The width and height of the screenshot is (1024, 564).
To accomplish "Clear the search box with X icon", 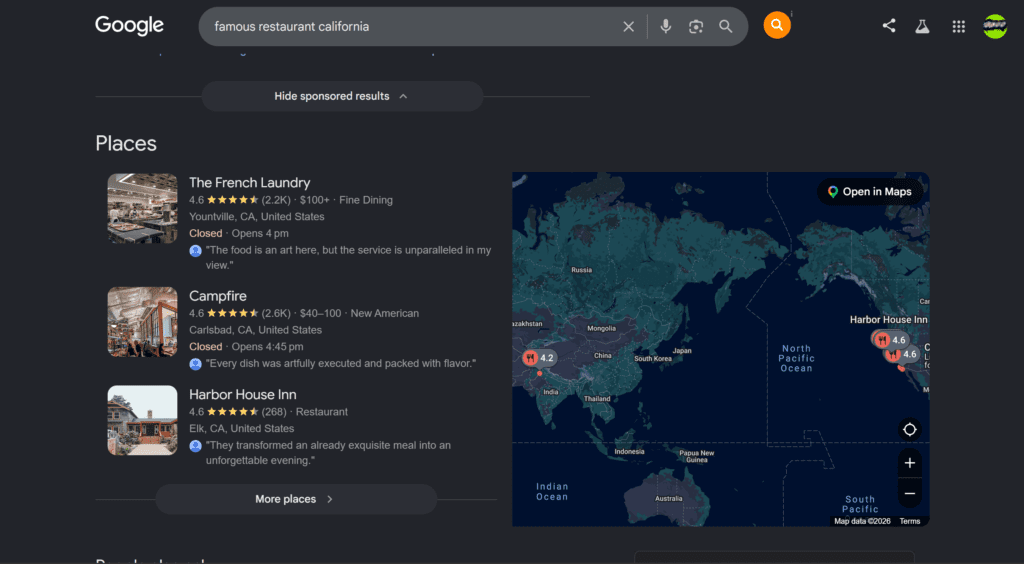I will [x=628, y=27].
